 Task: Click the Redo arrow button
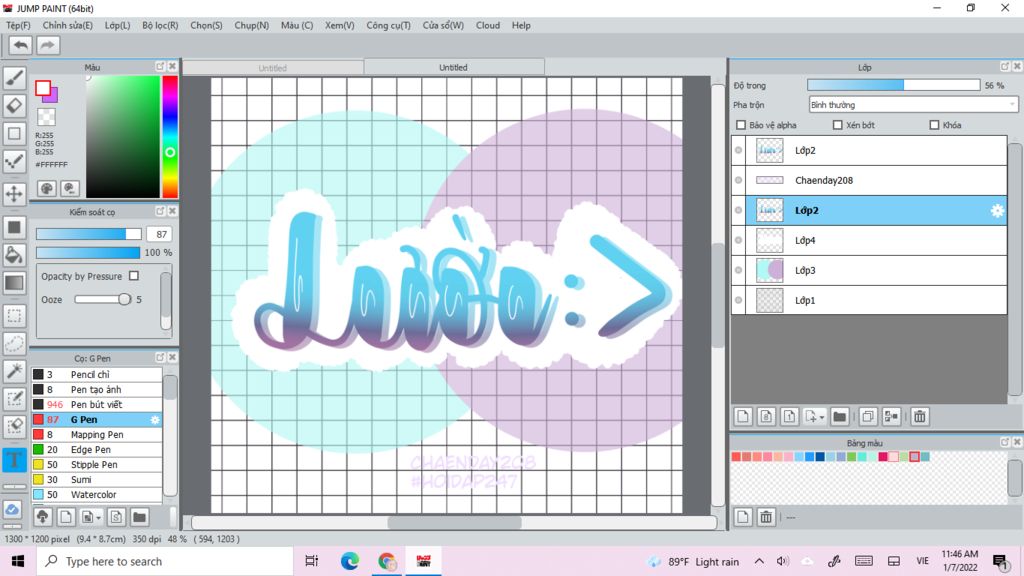pos(47,45)
